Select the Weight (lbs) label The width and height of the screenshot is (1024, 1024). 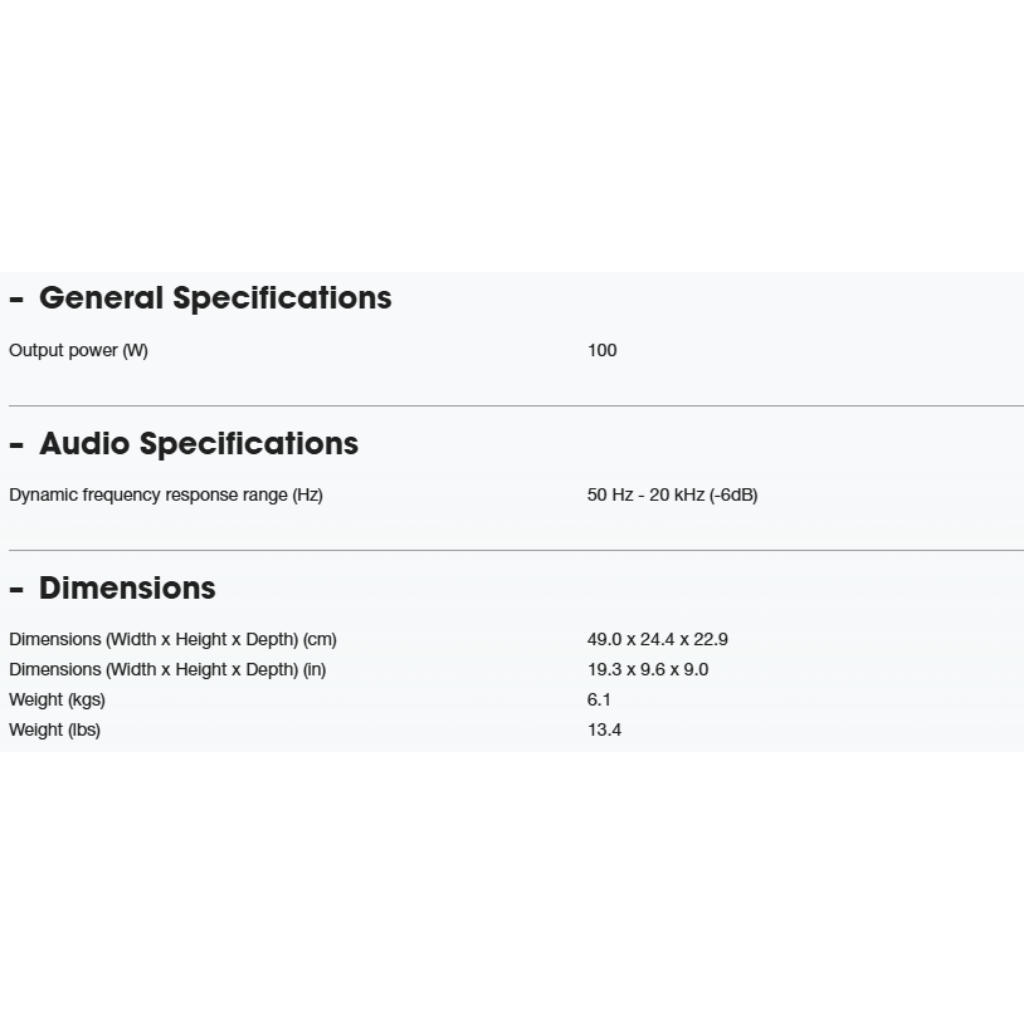[x=54, y=729]
